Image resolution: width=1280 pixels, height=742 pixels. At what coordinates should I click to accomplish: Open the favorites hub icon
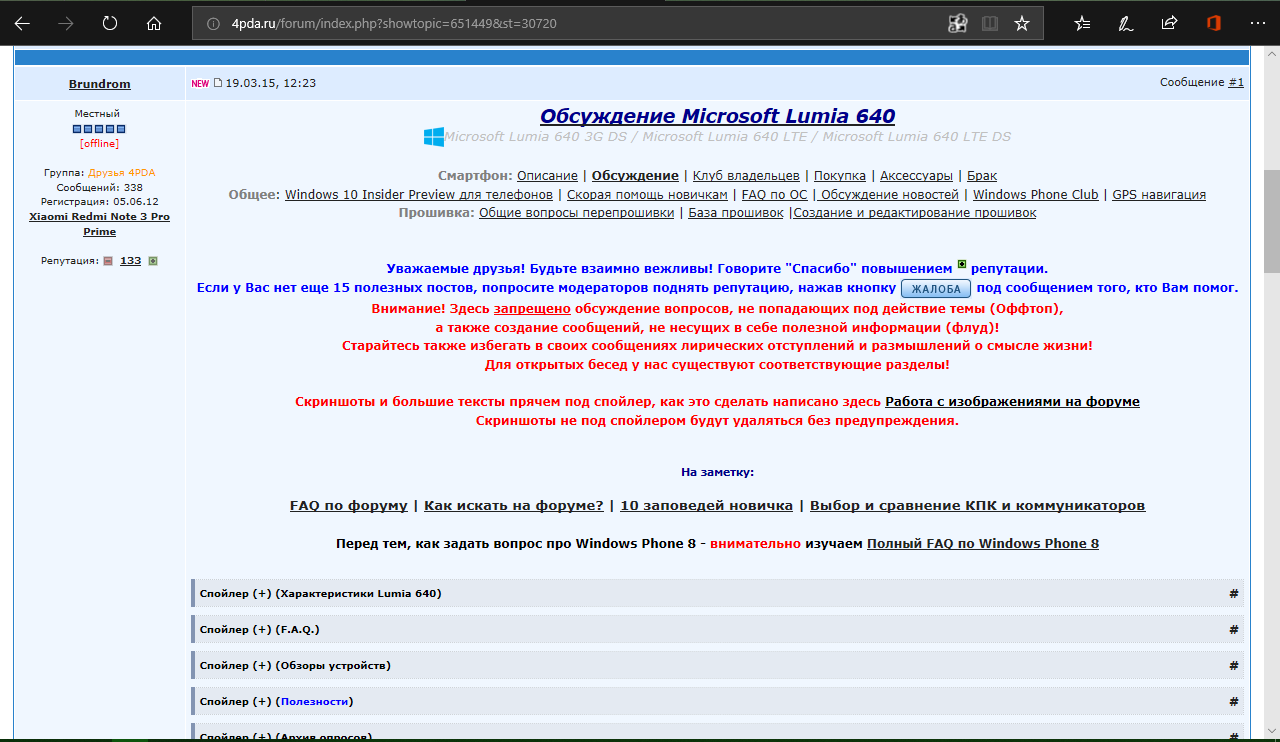pyautogui.click(x=1082, y=23)
